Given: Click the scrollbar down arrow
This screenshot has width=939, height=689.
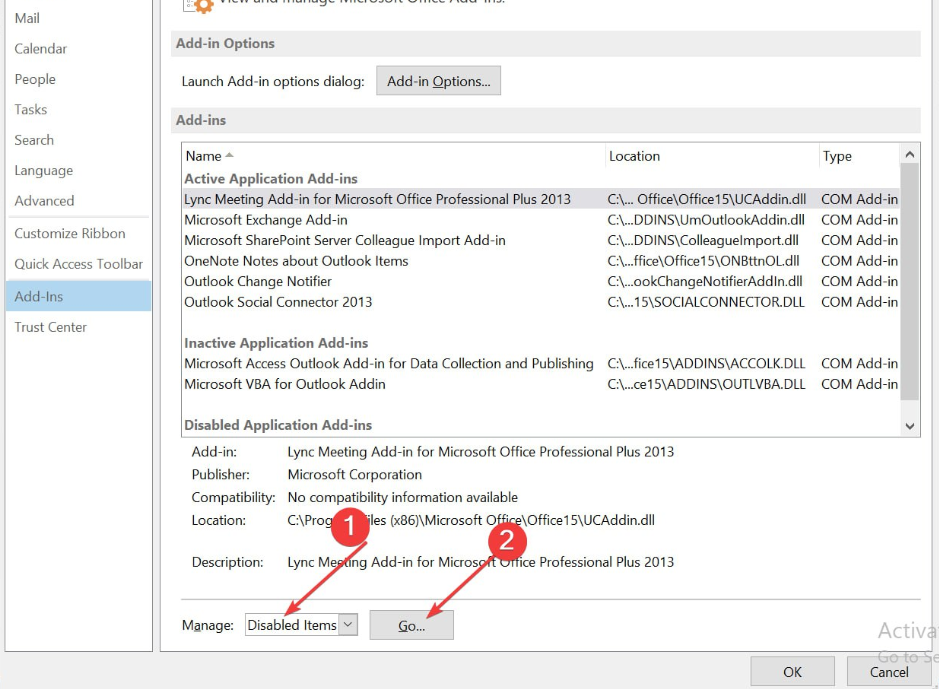Looking at the screenshot, I should (x=909, y=425).
